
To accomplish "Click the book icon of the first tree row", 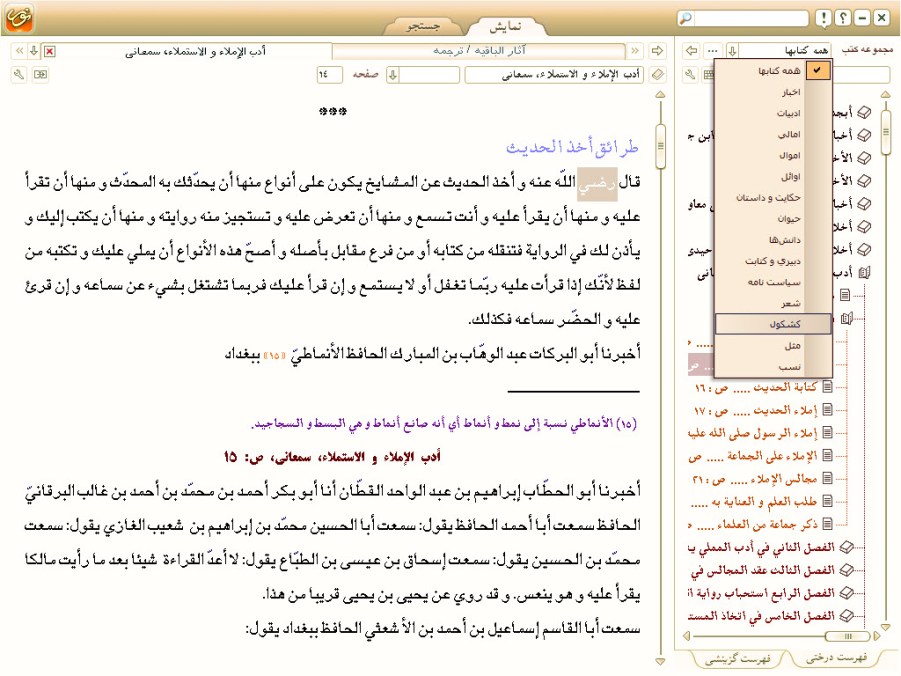I will [864, 112].
